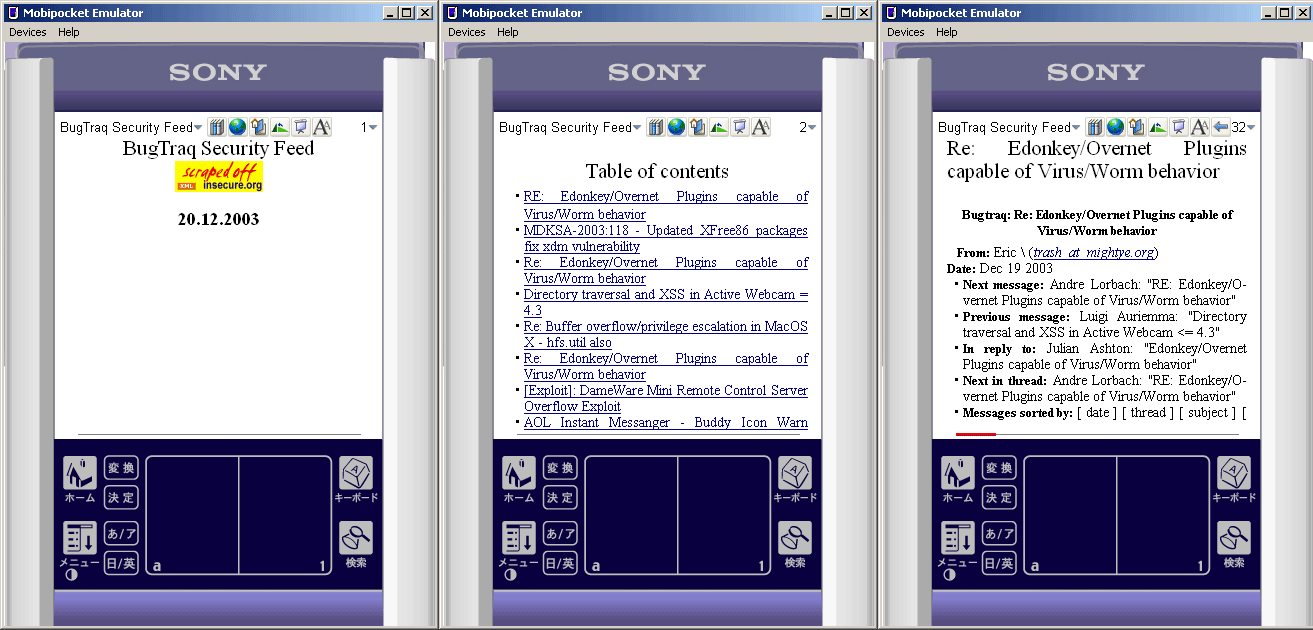The image size is (1313, 630).
Task: Tap contrast half-circle icon in Table of contents window
Action: coord(511,575)
